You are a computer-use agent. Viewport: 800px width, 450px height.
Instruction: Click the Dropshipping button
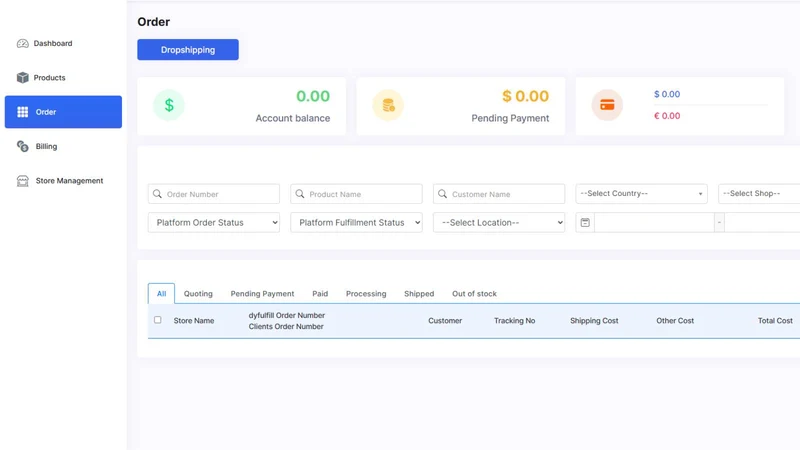[x=188, y=49]
